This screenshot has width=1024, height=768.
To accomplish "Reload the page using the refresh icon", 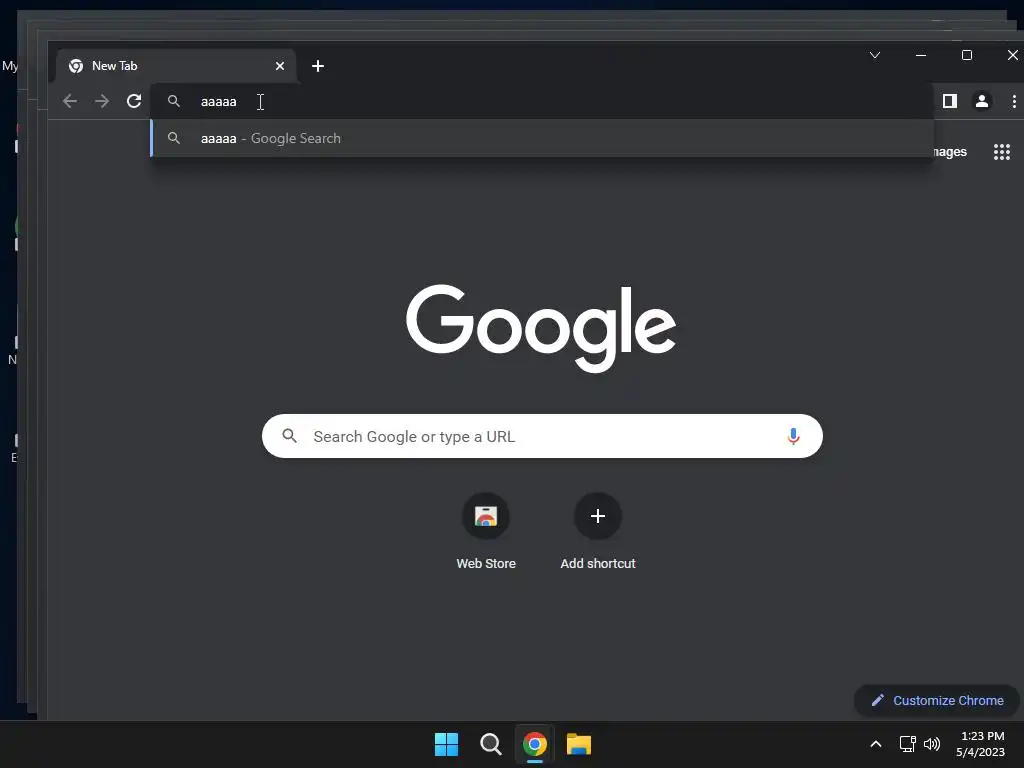I will pos(134,101).
